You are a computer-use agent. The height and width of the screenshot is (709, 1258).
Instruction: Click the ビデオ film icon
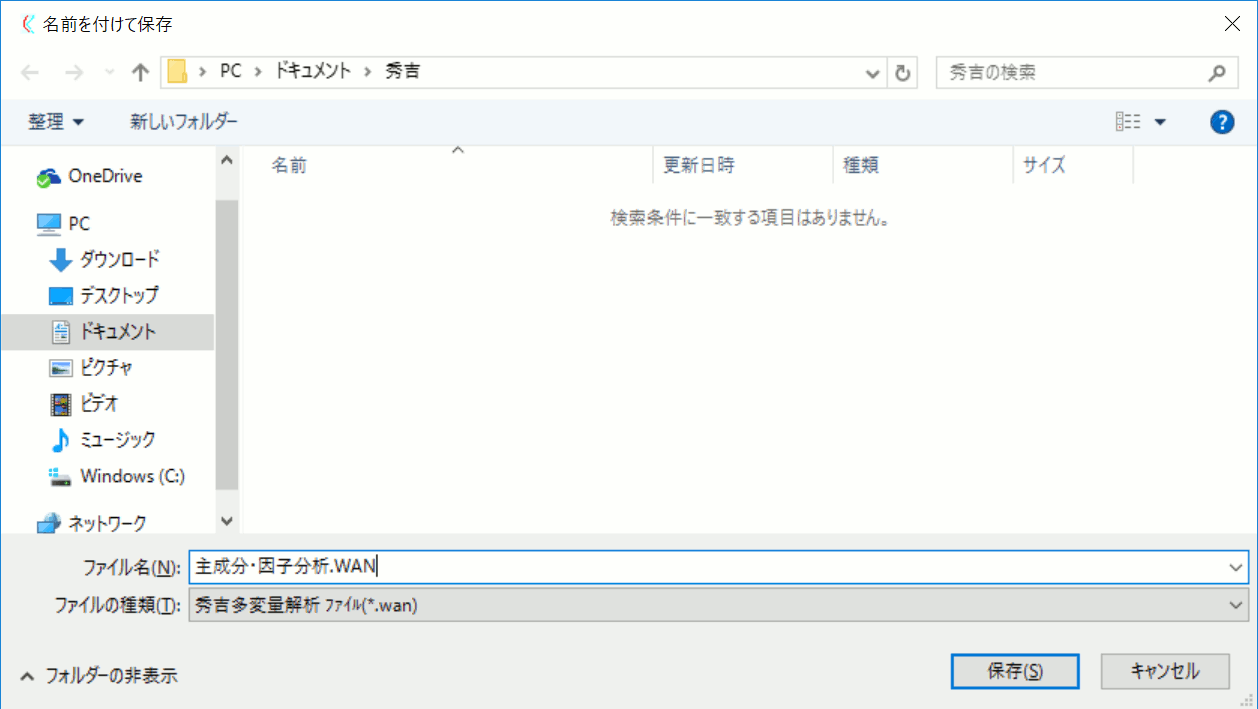click(61, 404)
